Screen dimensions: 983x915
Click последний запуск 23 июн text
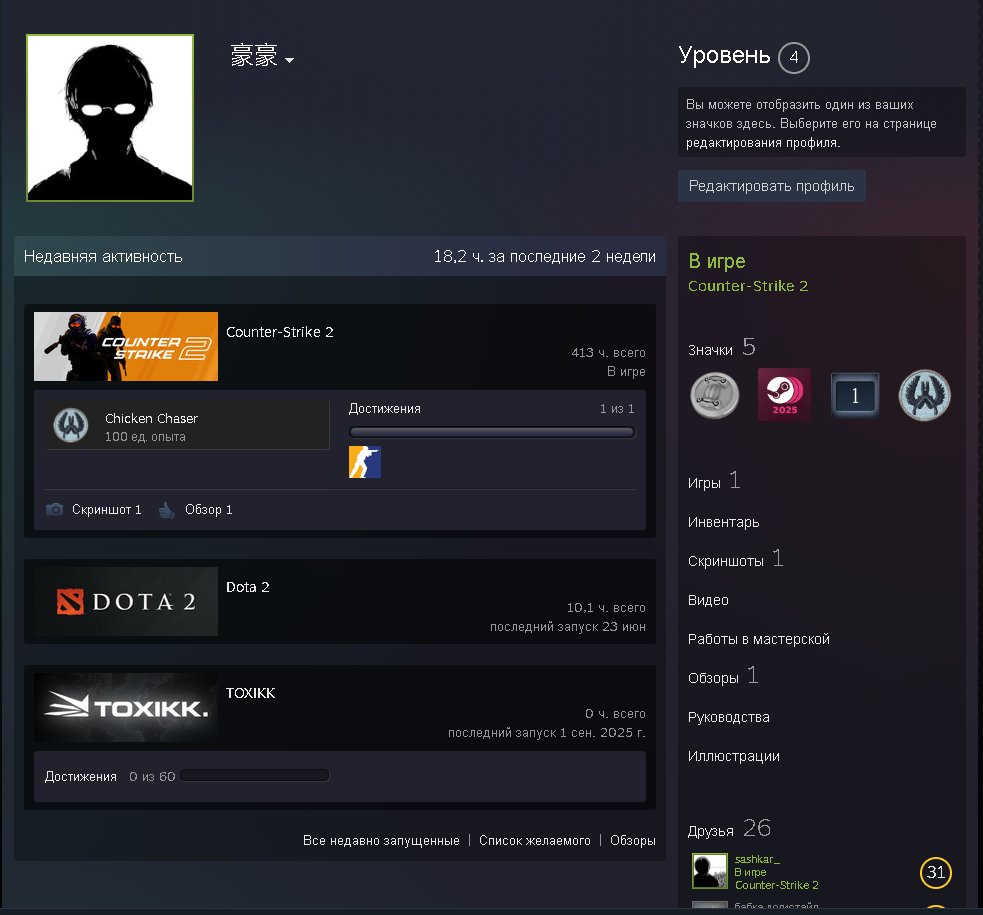click(x=567, y=627)
